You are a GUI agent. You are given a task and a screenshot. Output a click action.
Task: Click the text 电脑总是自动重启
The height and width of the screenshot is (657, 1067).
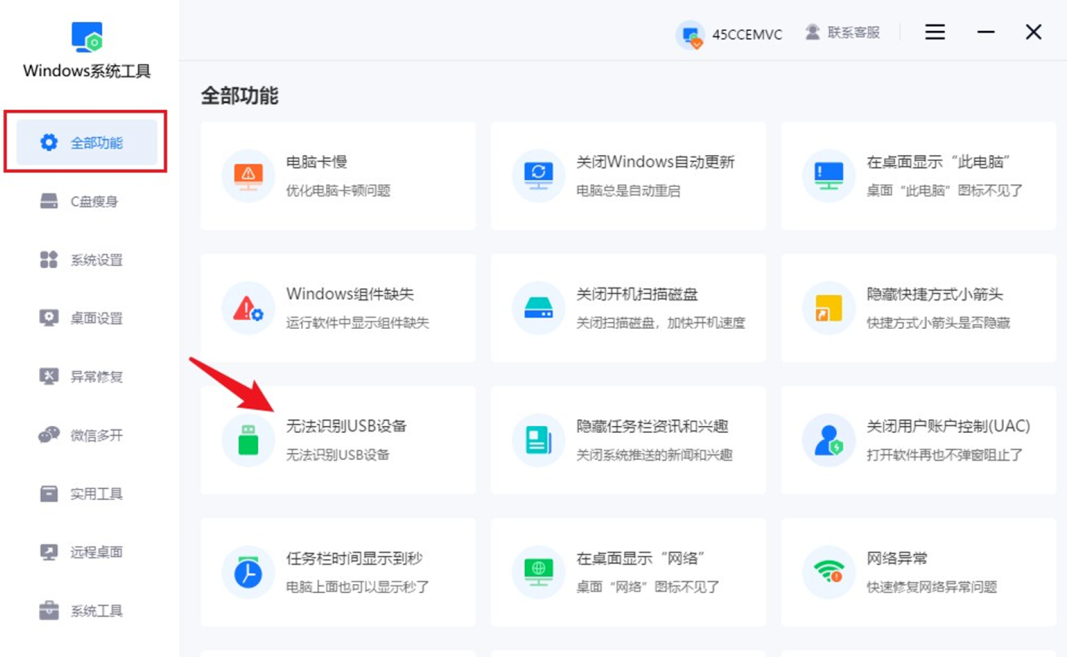[x=628, y=191]
